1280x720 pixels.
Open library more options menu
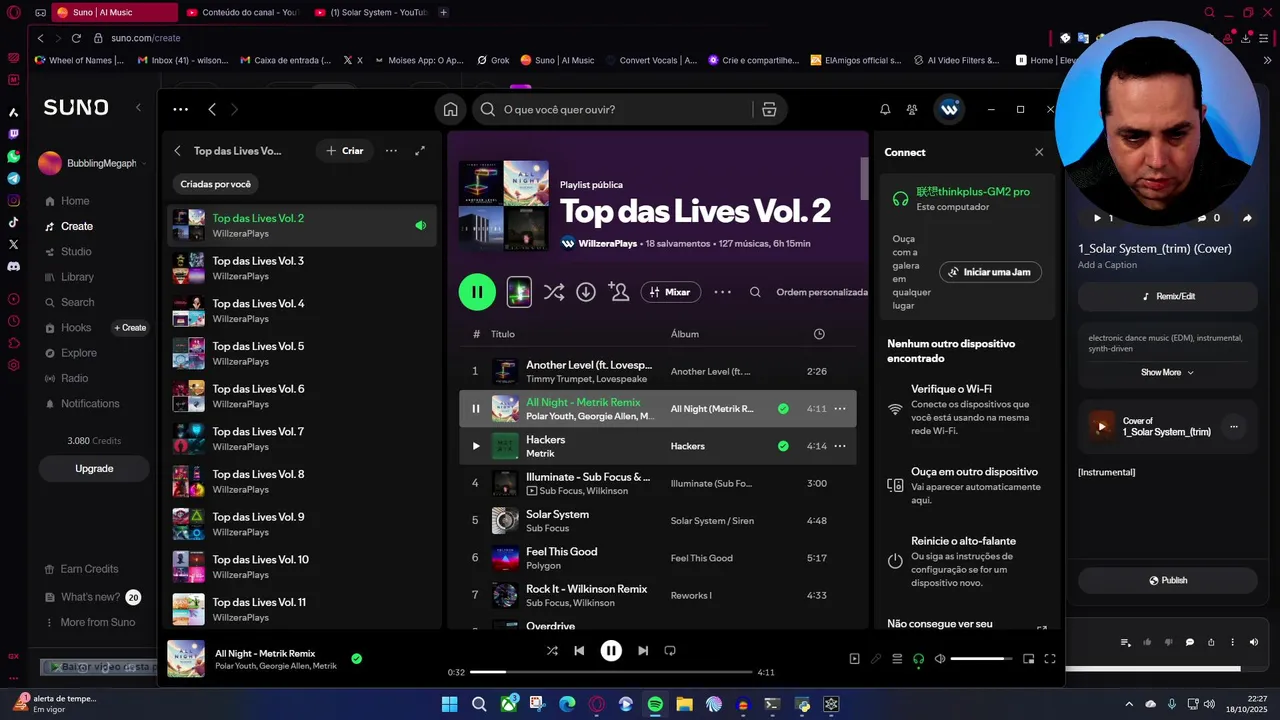coord(391,151)
